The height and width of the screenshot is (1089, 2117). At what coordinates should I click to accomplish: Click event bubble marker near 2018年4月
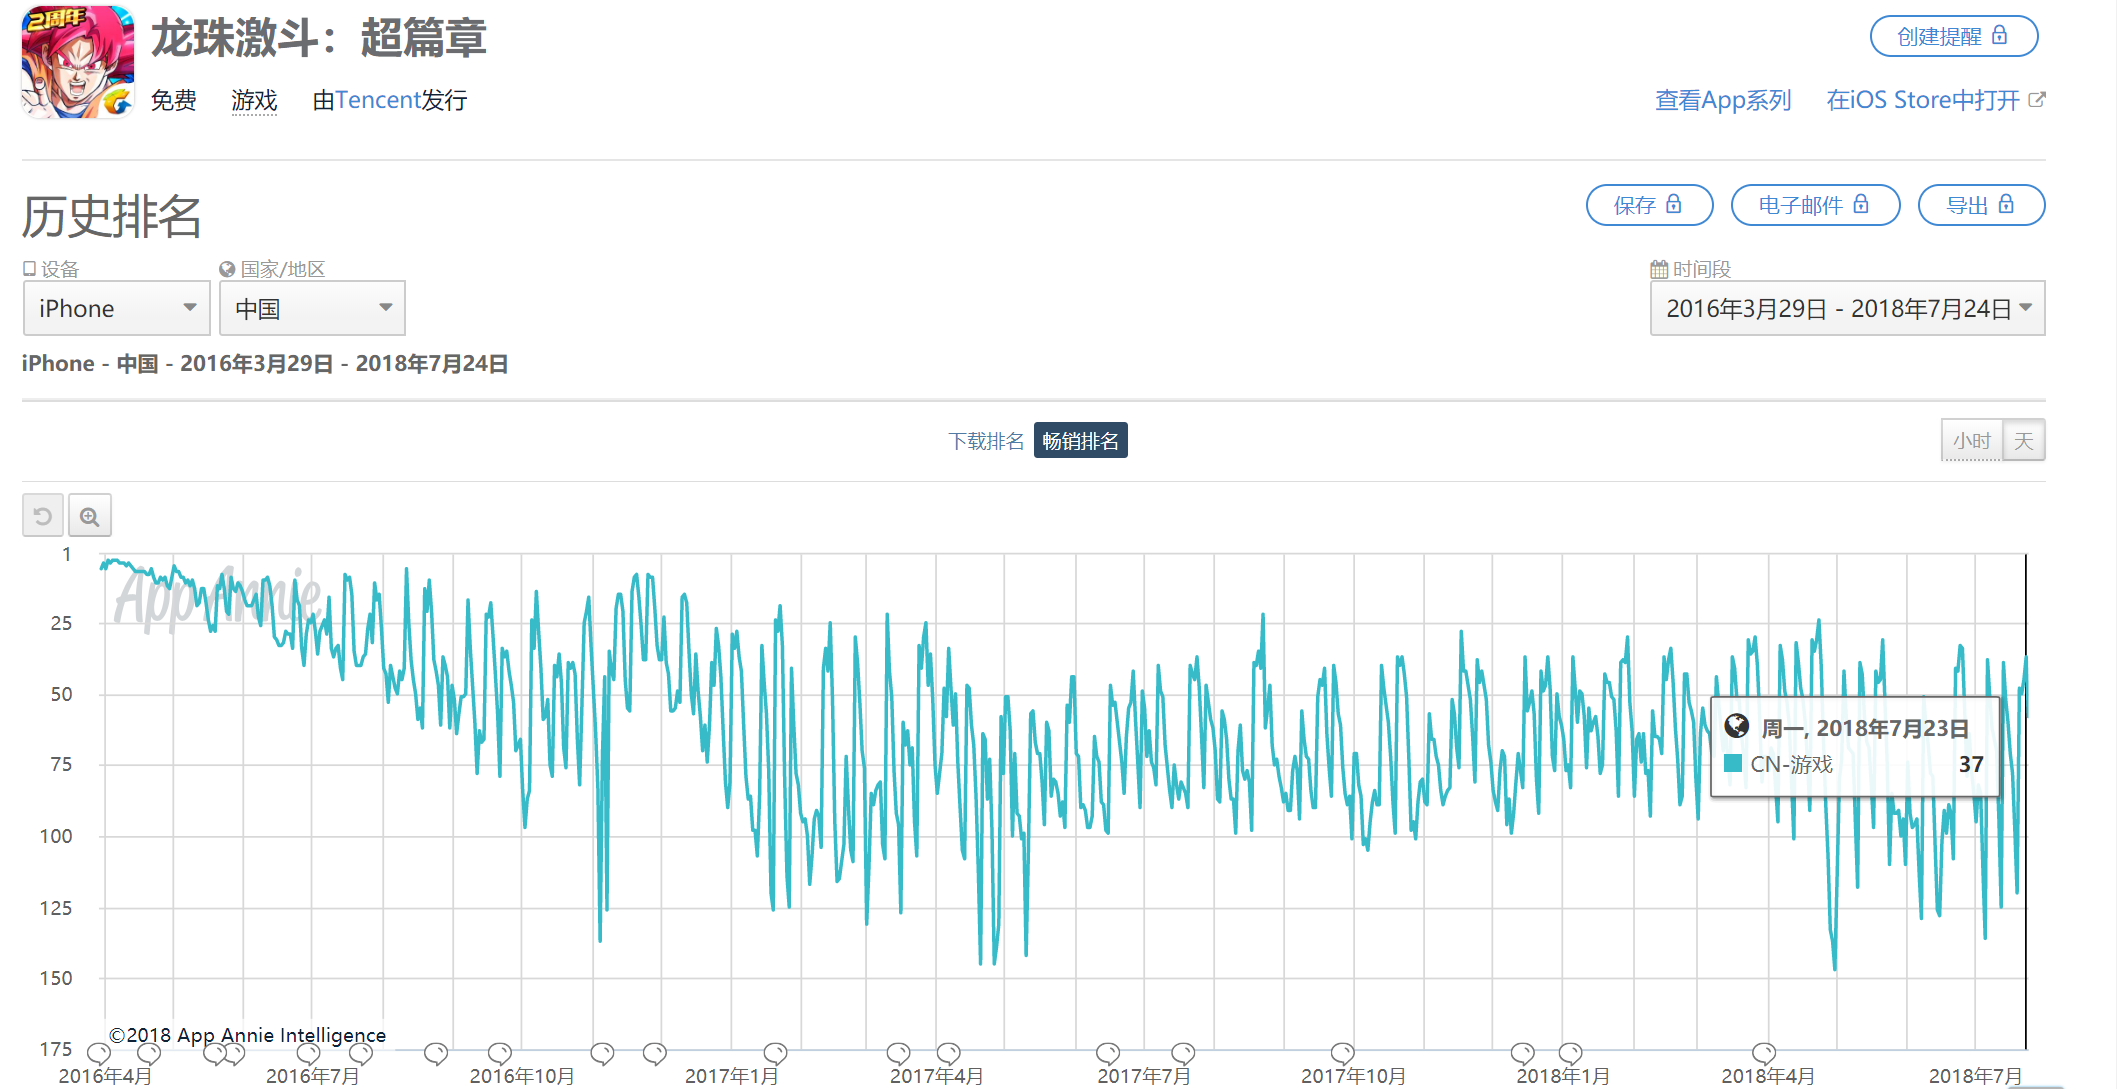[x=1764, y=1052]
